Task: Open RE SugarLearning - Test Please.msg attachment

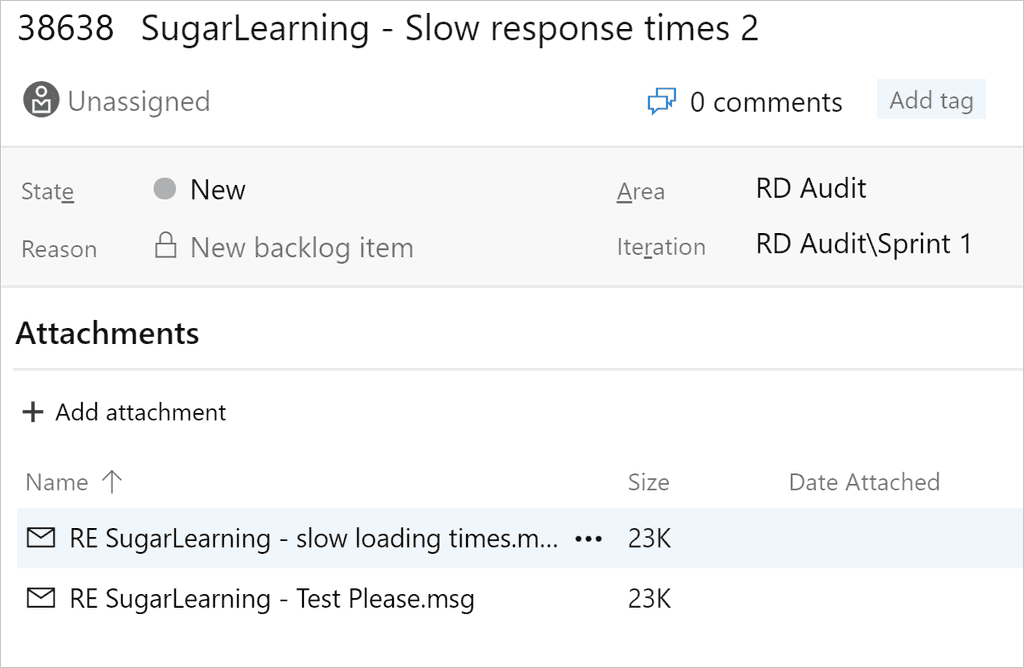Action: [x=272, y=599]
